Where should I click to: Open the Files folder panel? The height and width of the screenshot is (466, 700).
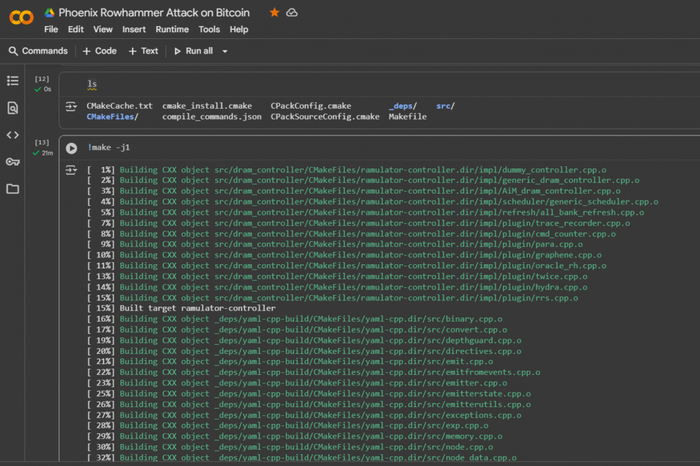point(13,189)
